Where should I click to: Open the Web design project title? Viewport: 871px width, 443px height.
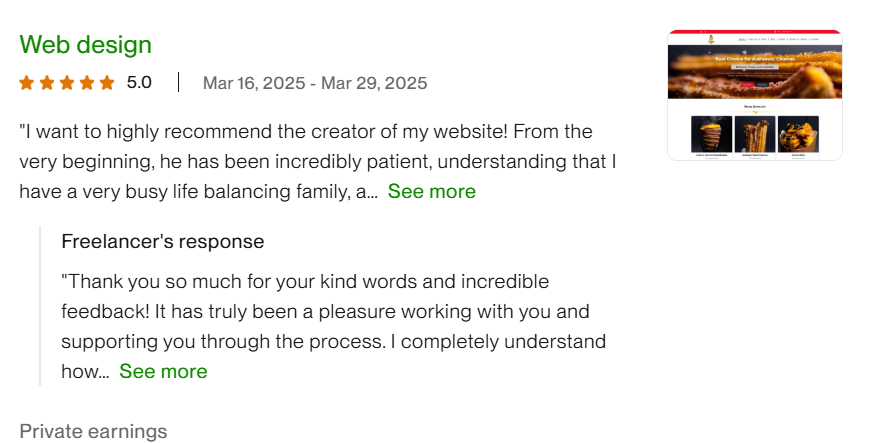tap(85, 45)
